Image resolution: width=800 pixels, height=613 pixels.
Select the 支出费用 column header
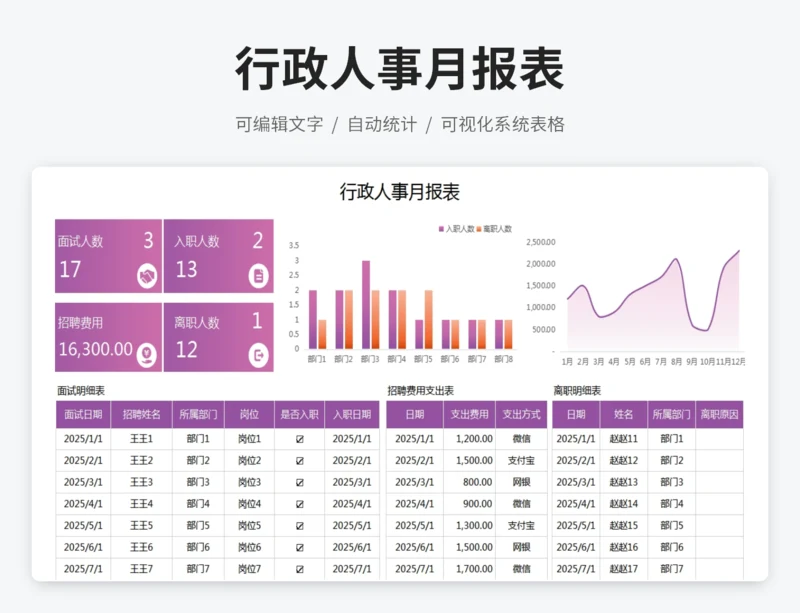[469, 414]
